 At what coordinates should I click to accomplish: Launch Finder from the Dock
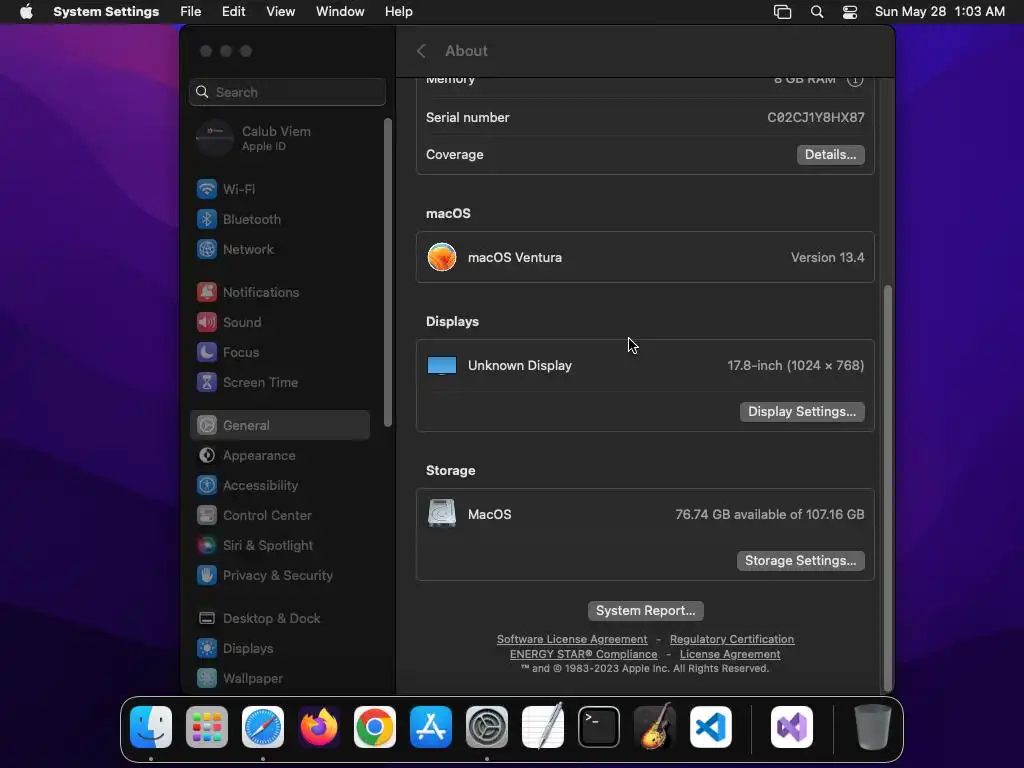(151, 727)
